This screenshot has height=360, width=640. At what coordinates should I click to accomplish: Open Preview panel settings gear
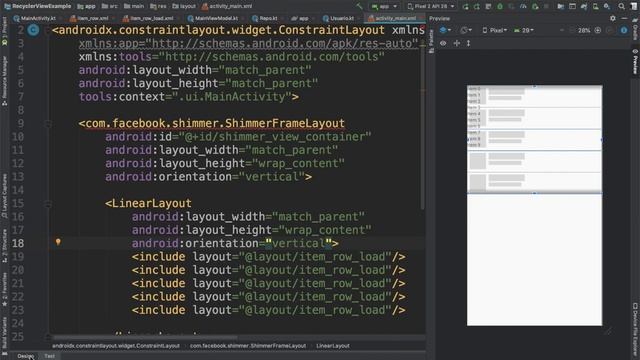(613, 18)
